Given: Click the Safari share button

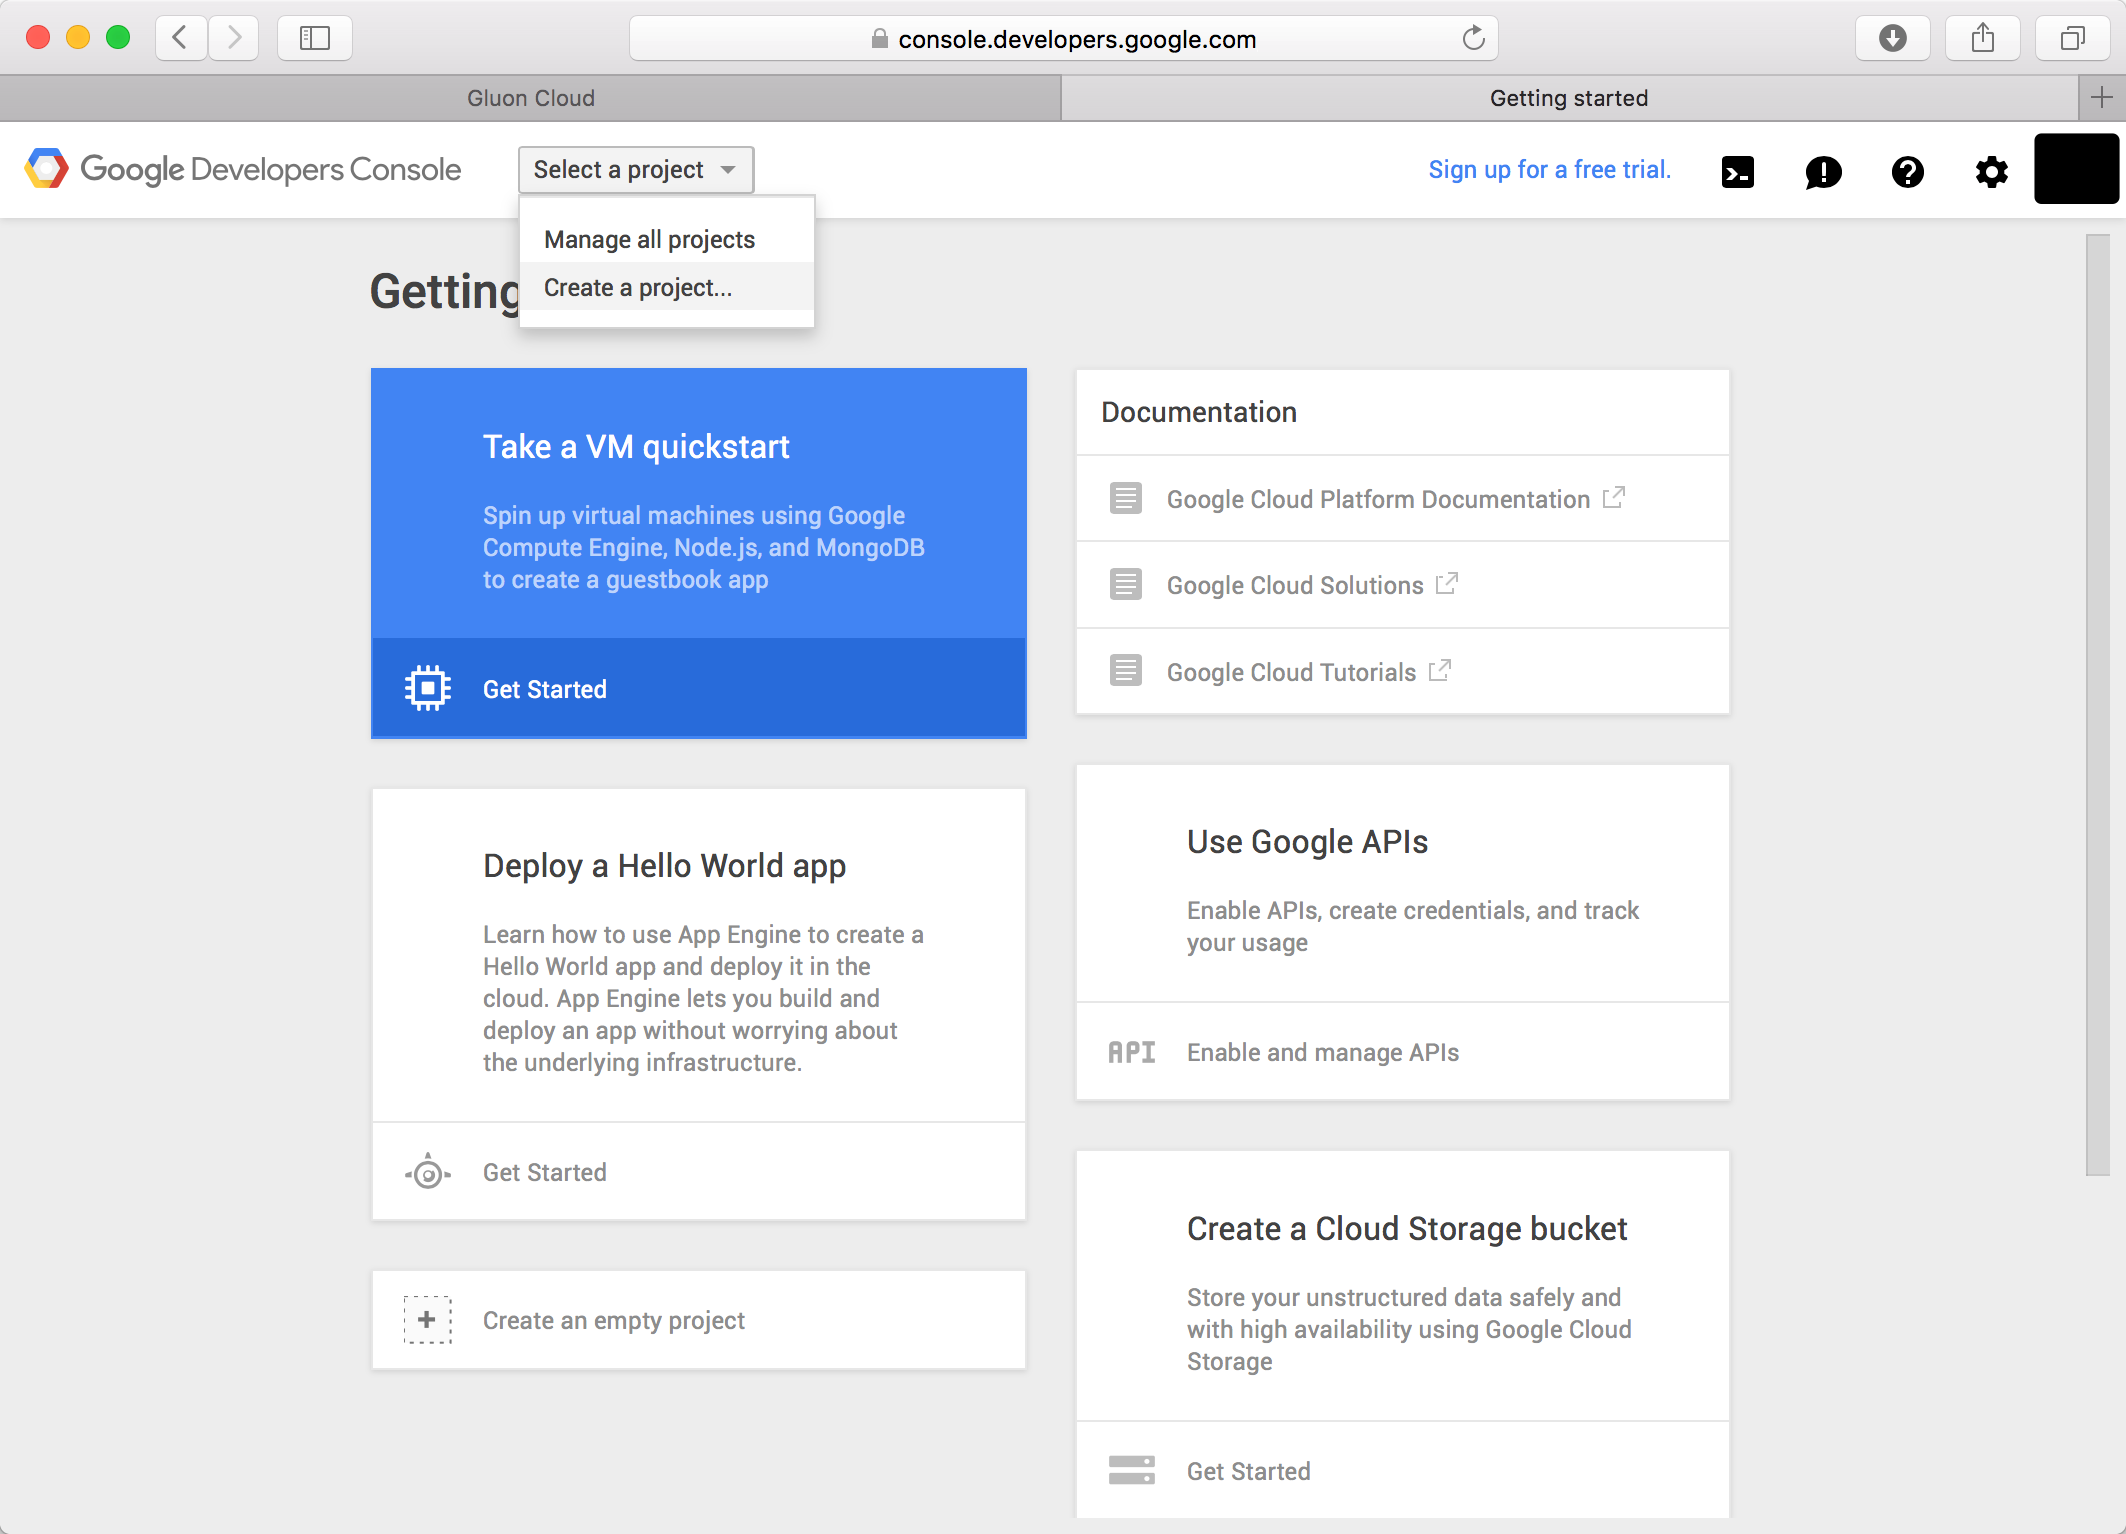Looking at the screenshot, I should point(1983,38).
